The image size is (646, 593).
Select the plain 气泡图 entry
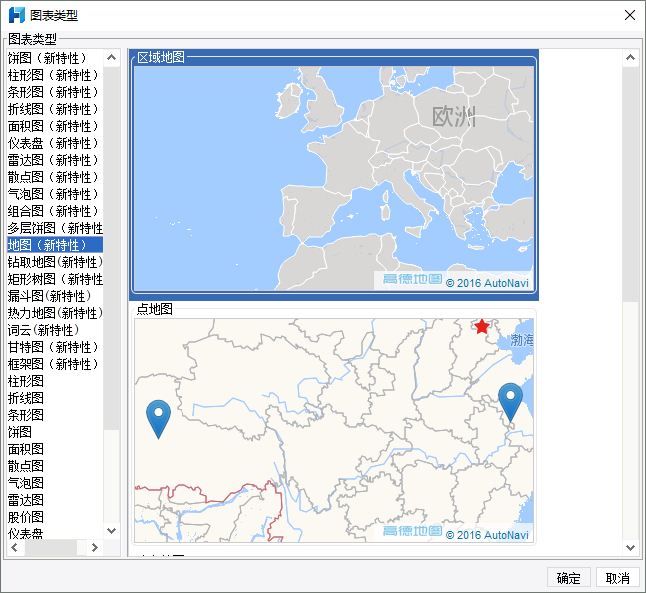55,483
